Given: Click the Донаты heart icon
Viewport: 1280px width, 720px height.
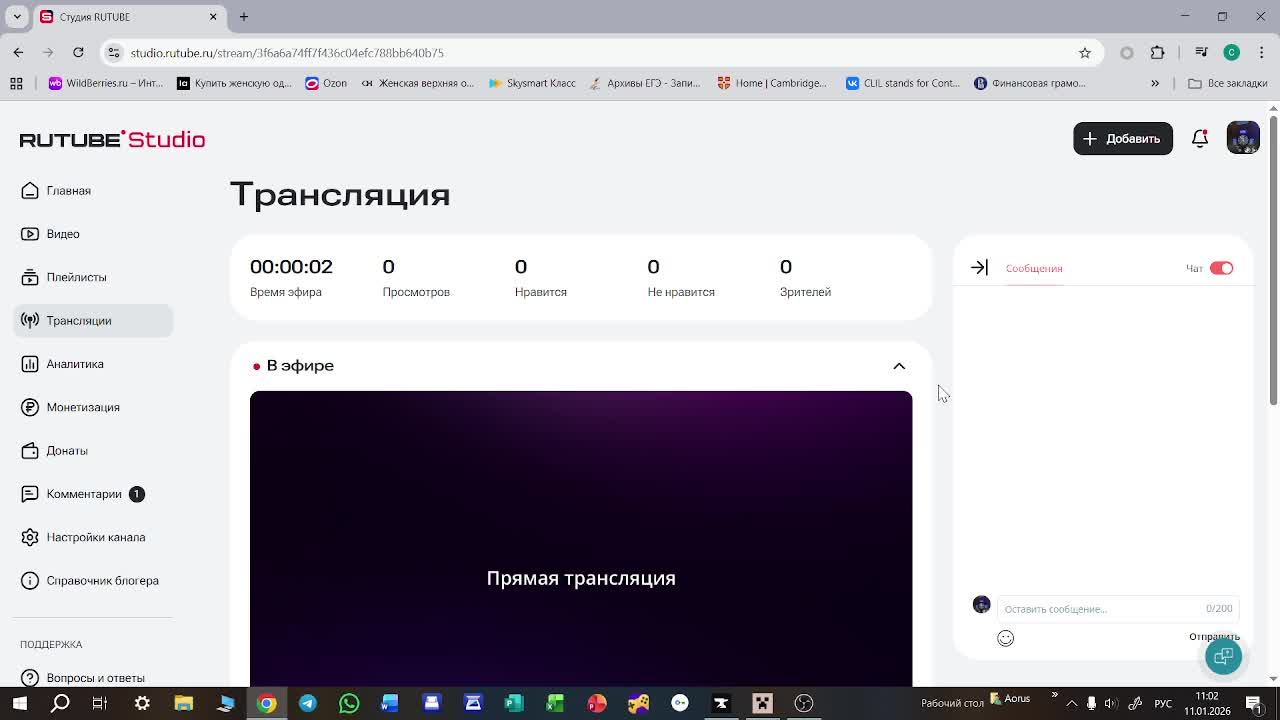Looking at the screenshot, I should (30, 451).
